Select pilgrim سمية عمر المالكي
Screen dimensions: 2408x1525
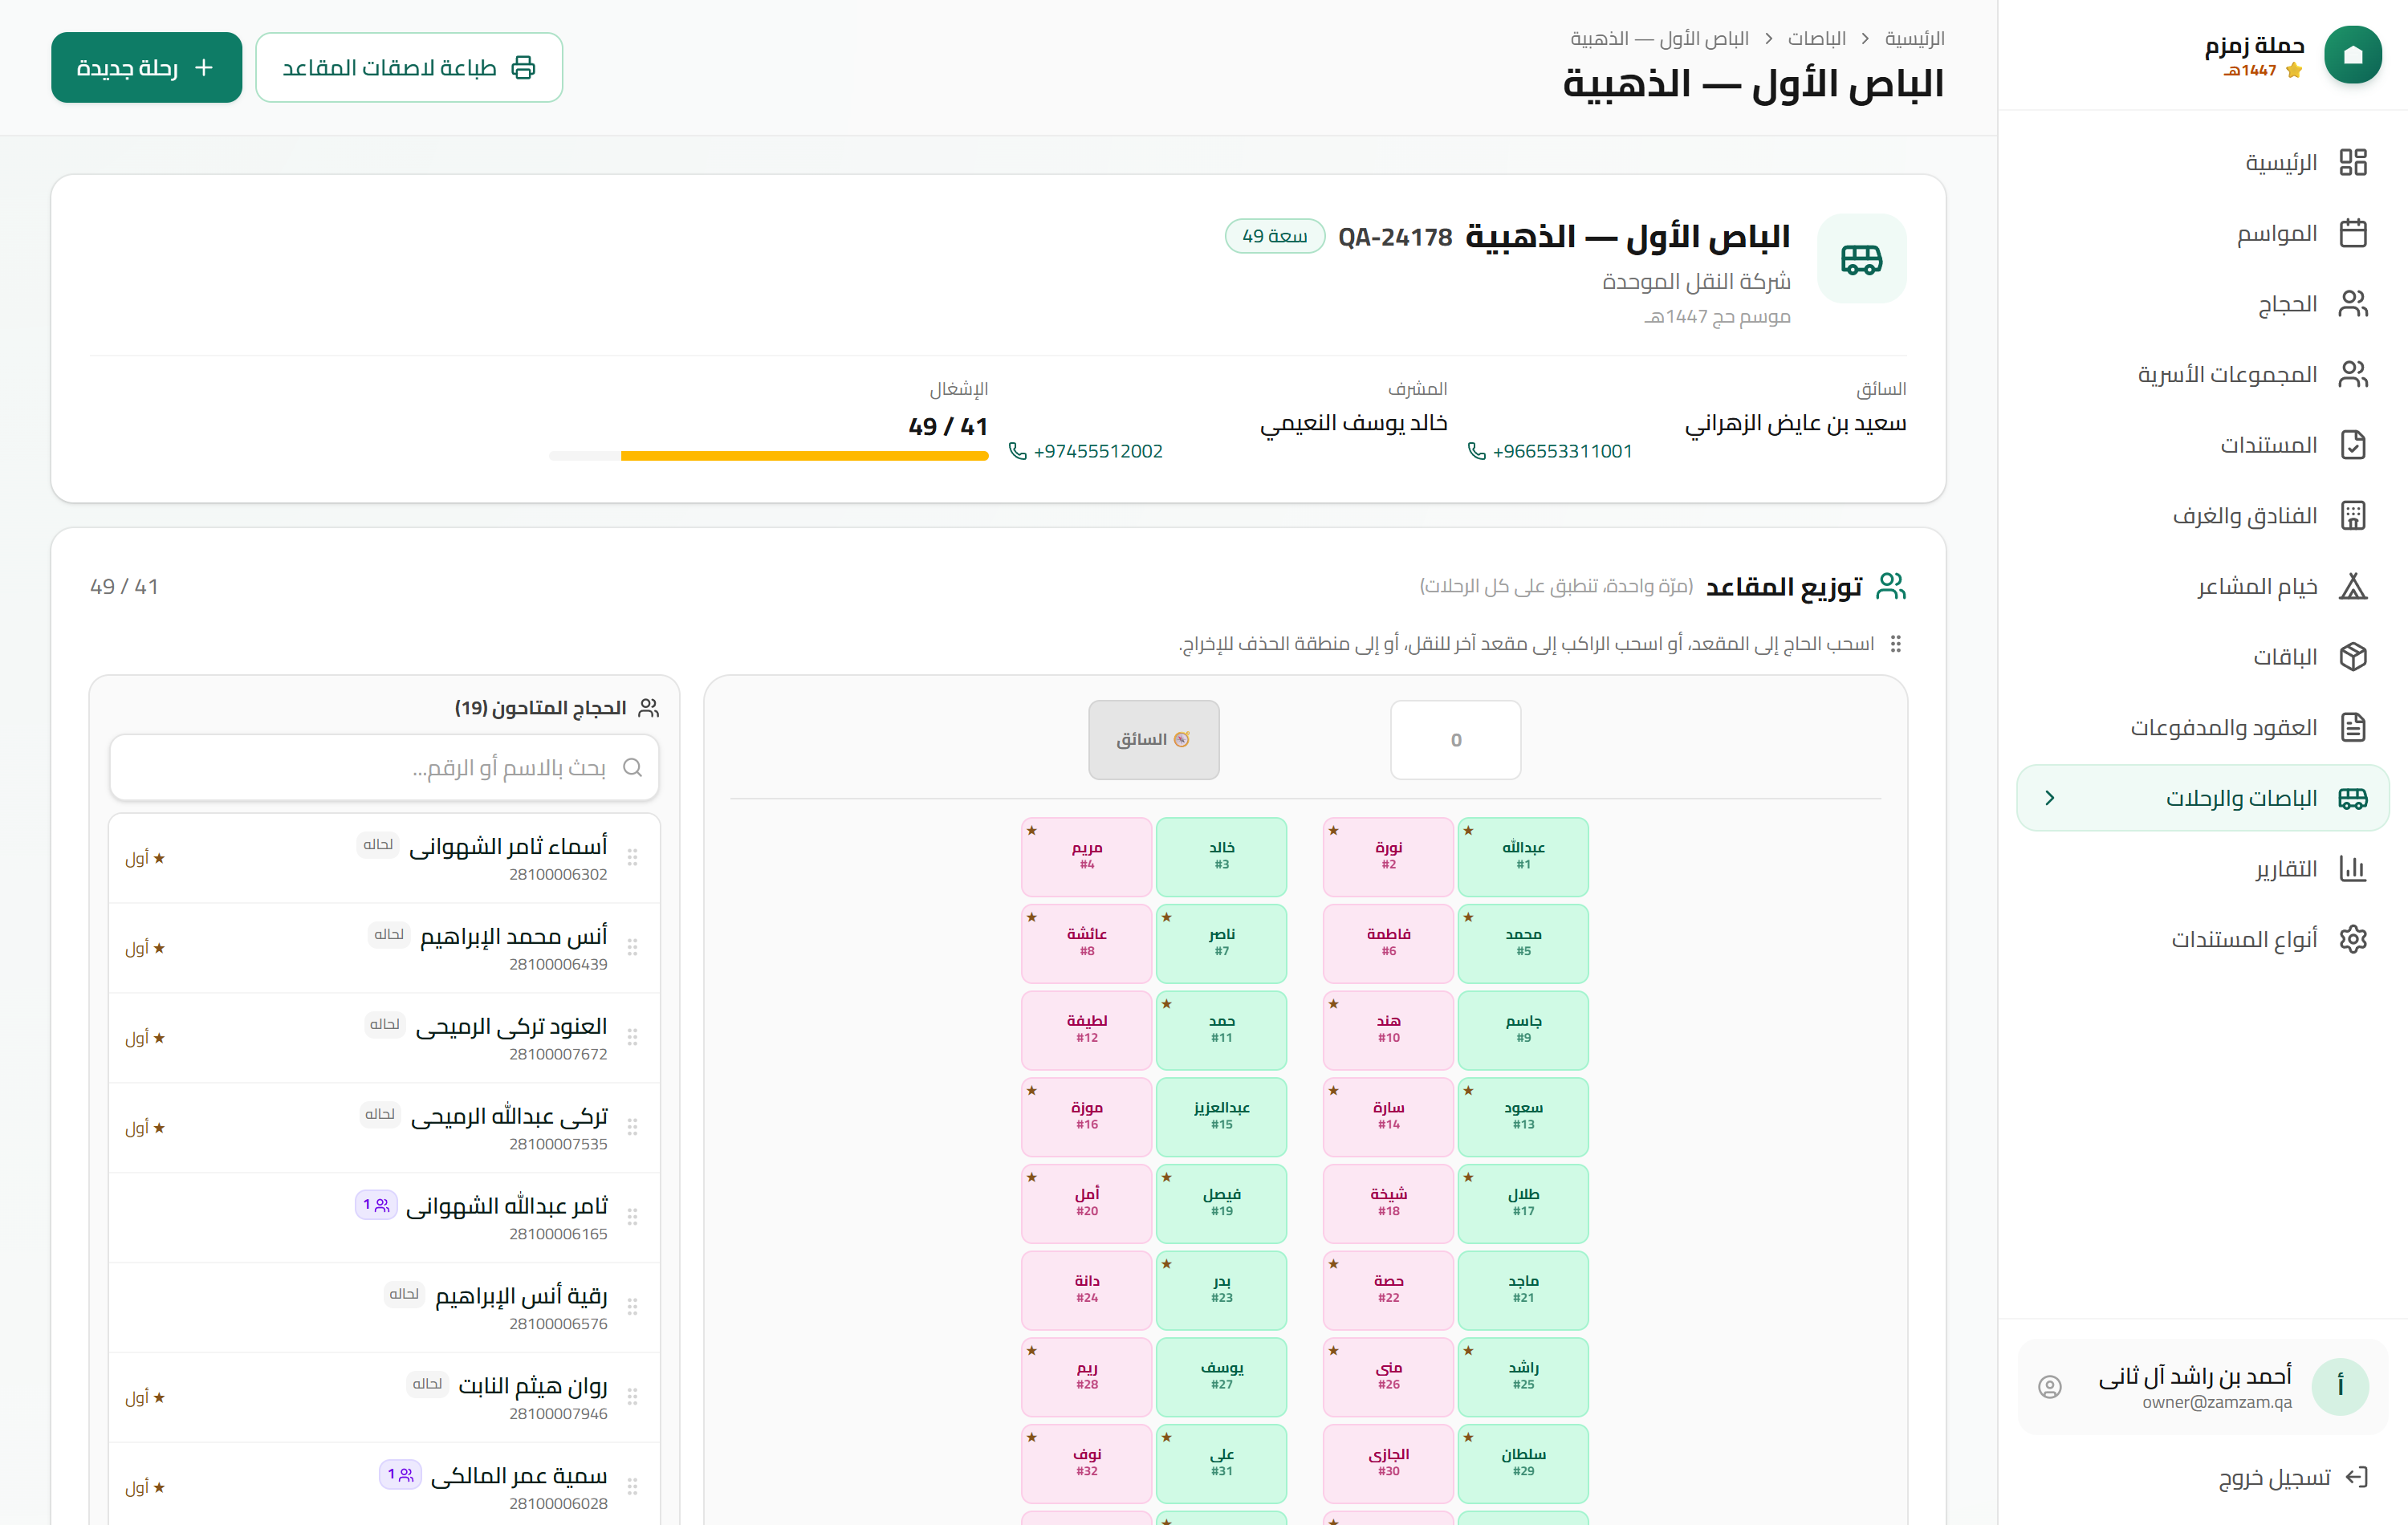[x=384, y=1484]
